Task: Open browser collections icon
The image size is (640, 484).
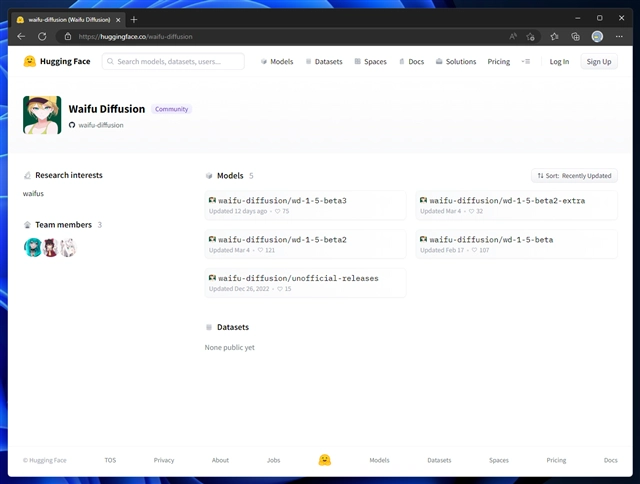Action: click(x=576, y=37)
